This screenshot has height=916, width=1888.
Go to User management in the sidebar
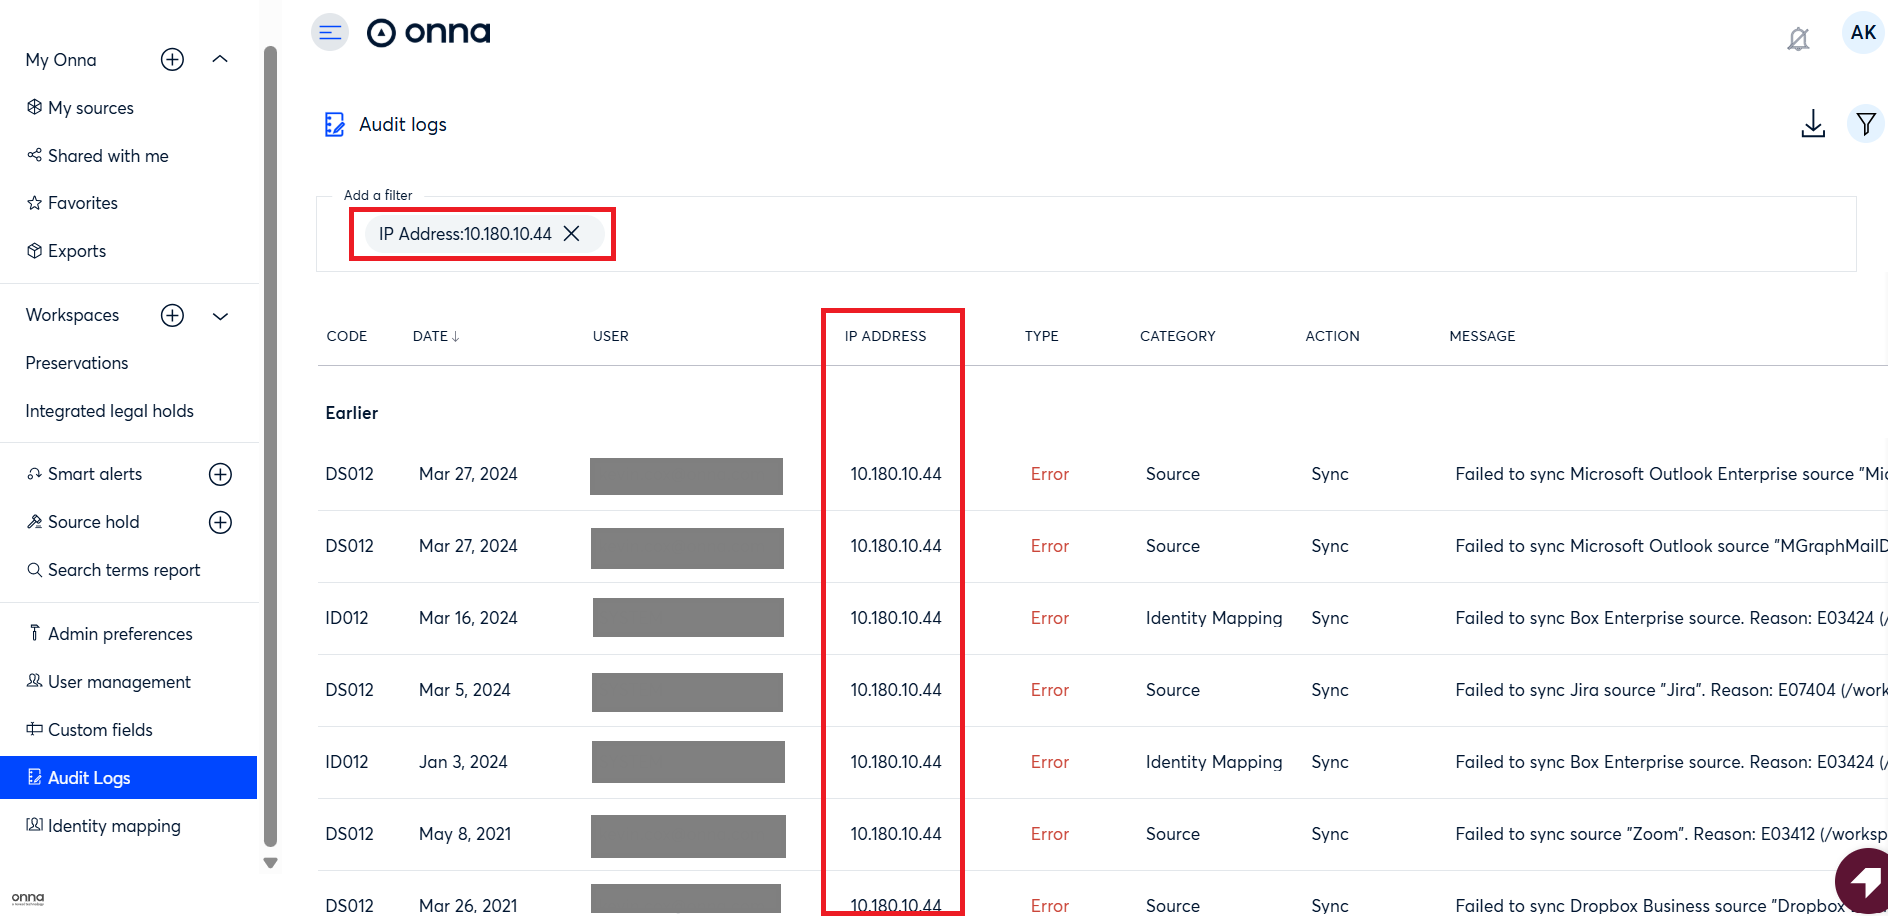click(119, 682)
